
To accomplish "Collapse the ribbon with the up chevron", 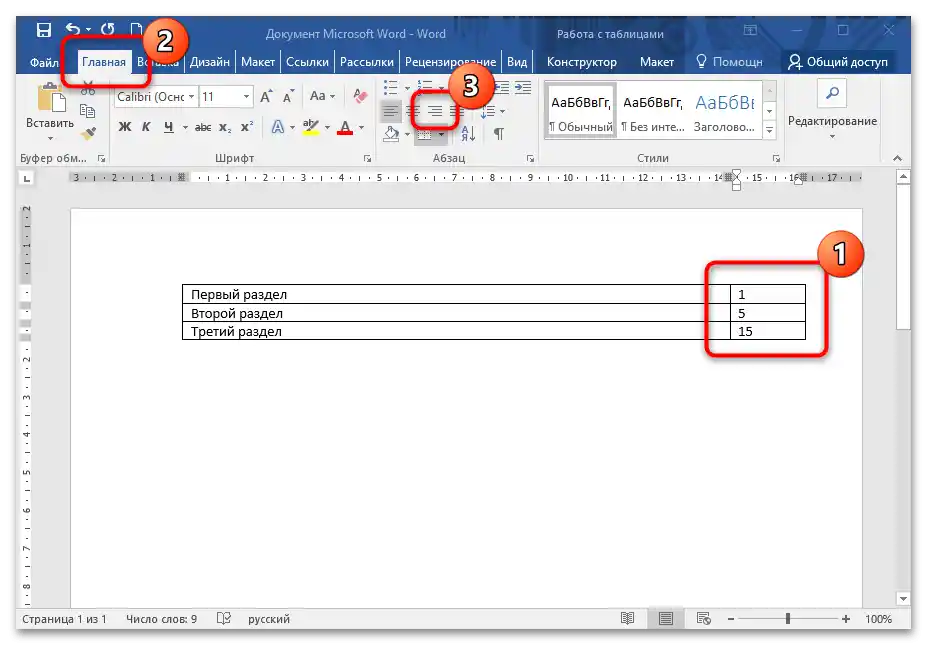I will pos(897,158).
